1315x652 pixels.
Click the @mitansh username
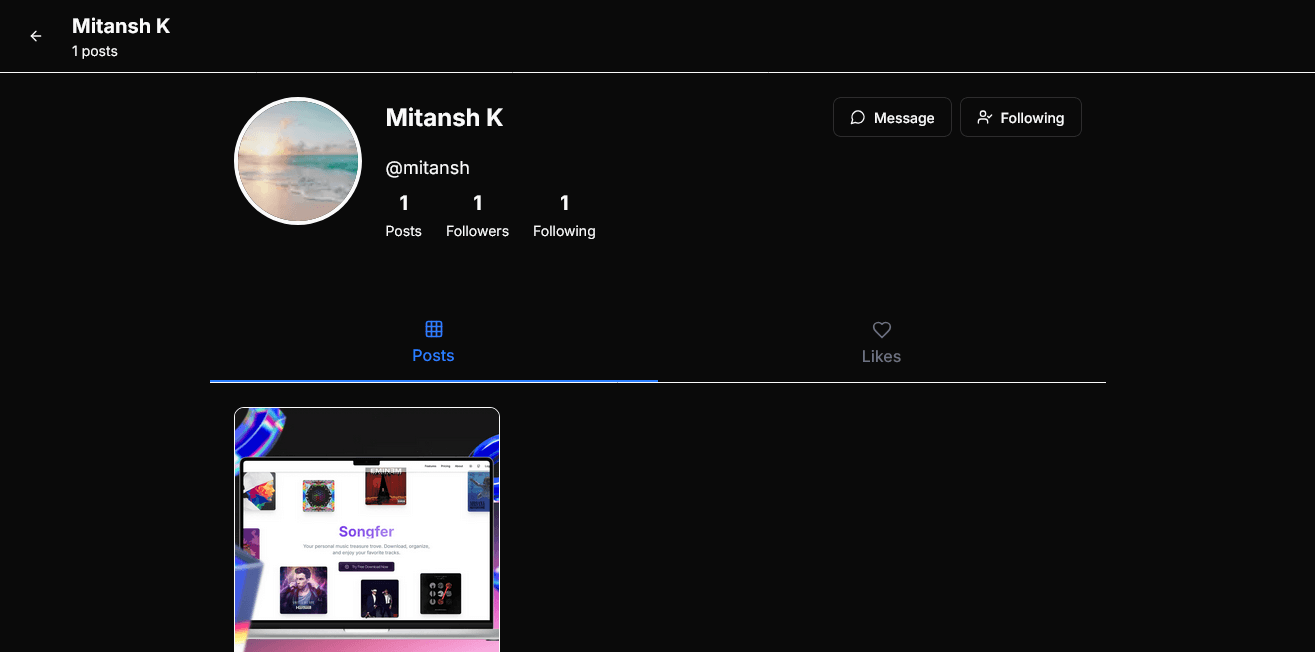coord(427,168)
